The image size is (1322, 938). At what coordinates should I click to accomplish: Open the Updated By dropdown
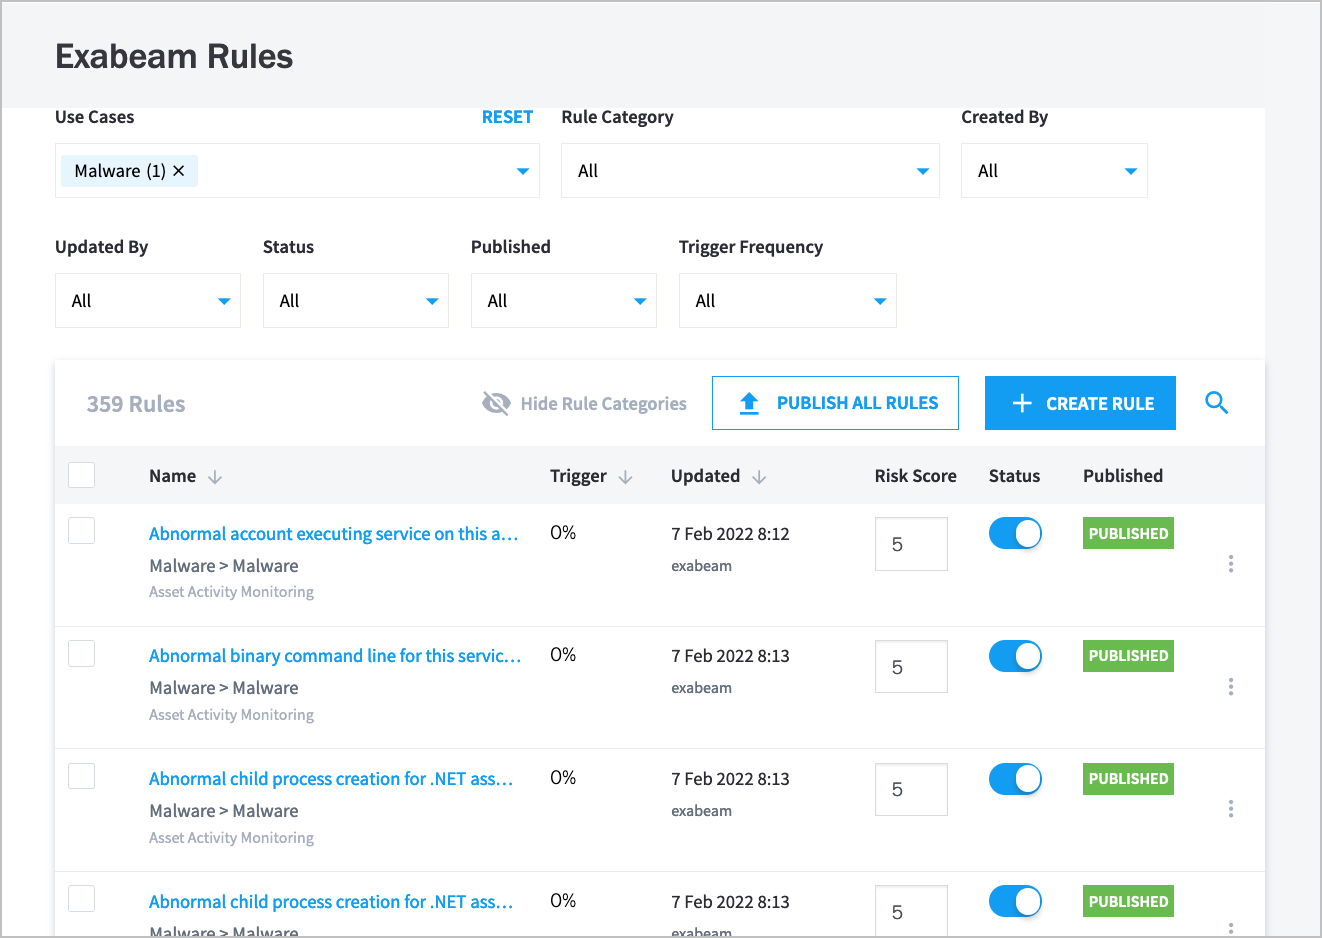(148, 301)
